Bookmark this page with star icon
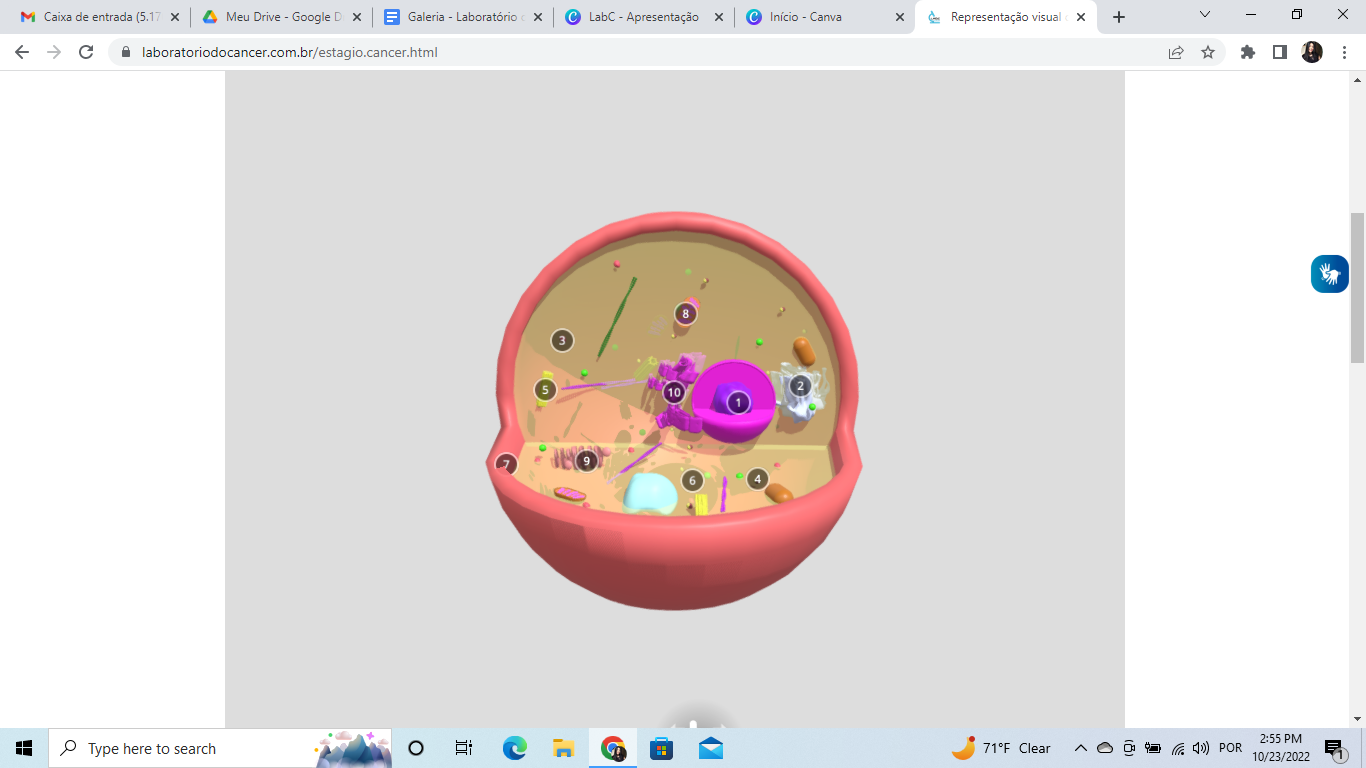The image size is (1366, 768). (x=1208, y=52)
